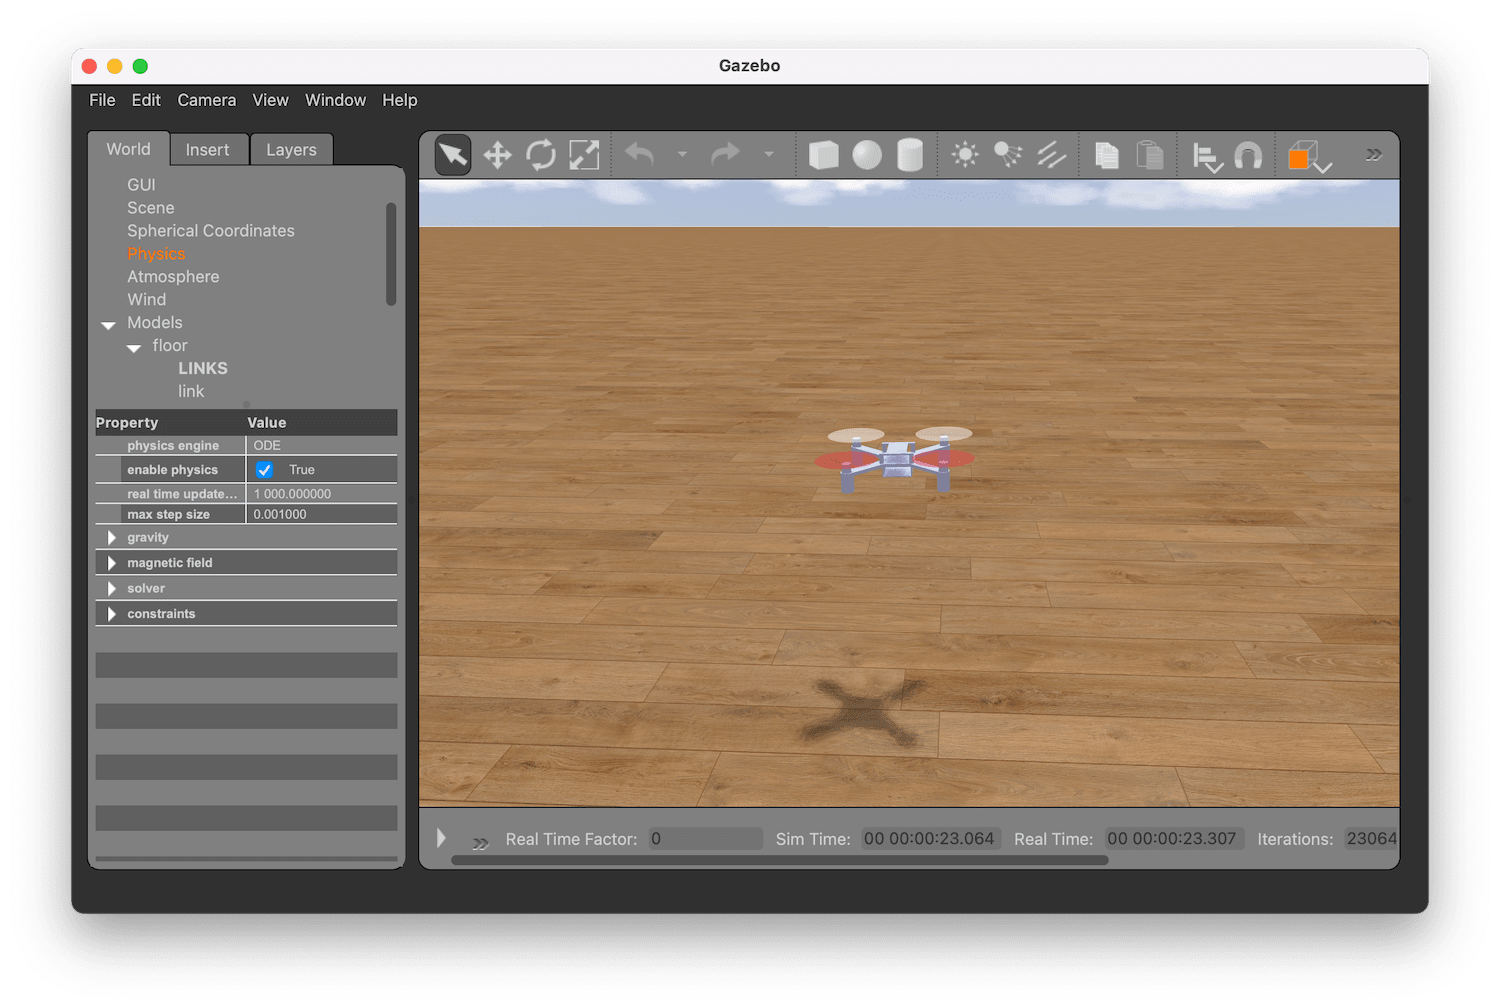
Task: Collapse the floor model tree item
Action: tap(134, 347)
